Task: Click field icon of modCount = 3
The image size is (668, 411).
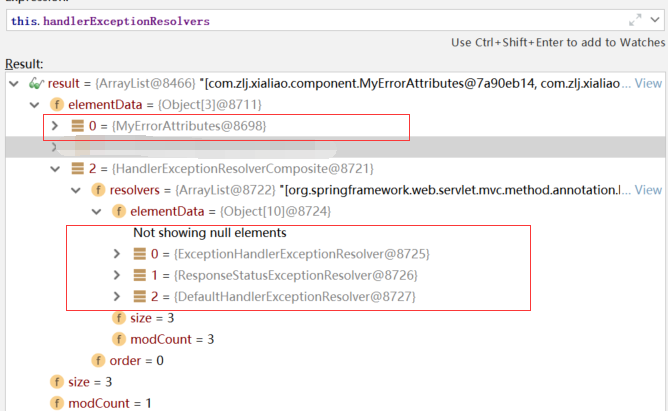Action: (x=119, y=339)
